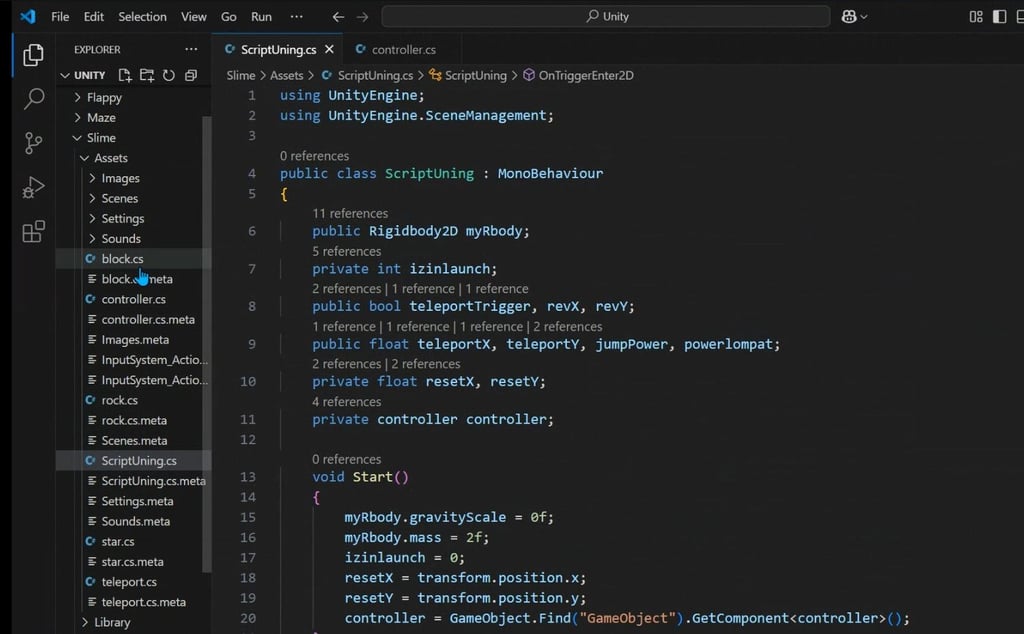Image resolution: width=1024 pixels, height=634 pixels.
Task: Open the Extensions view icon
Action: pos(33,231)
